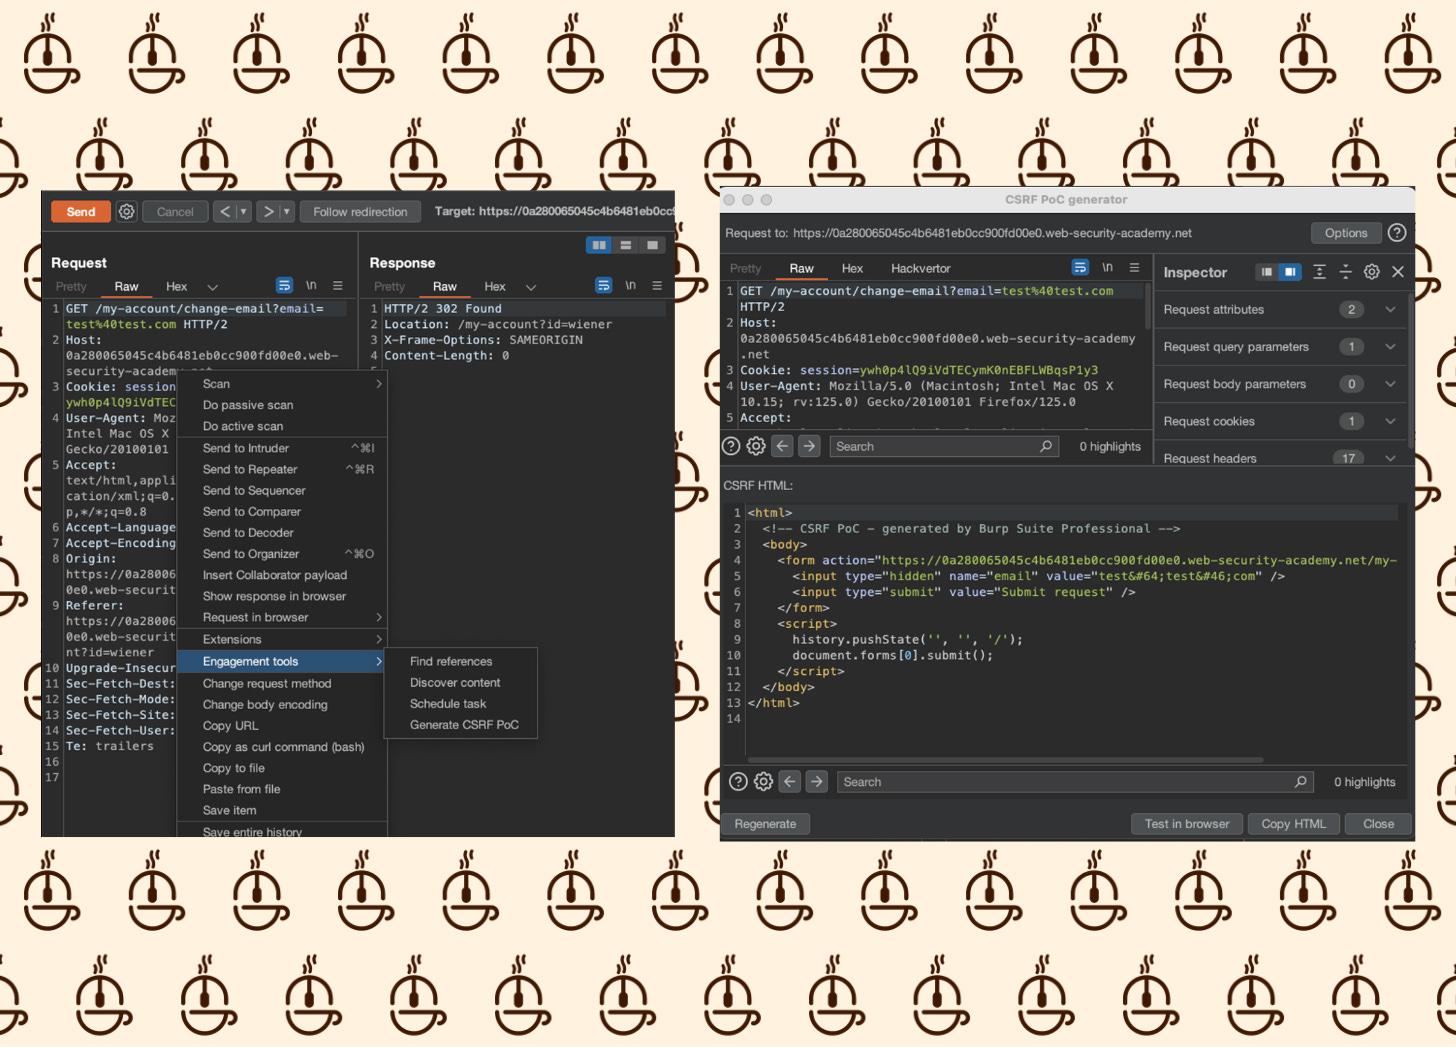1456x1048 pixels.
Task: Dock Inspector to the right layout icon
Action: tap(1290, 272)
